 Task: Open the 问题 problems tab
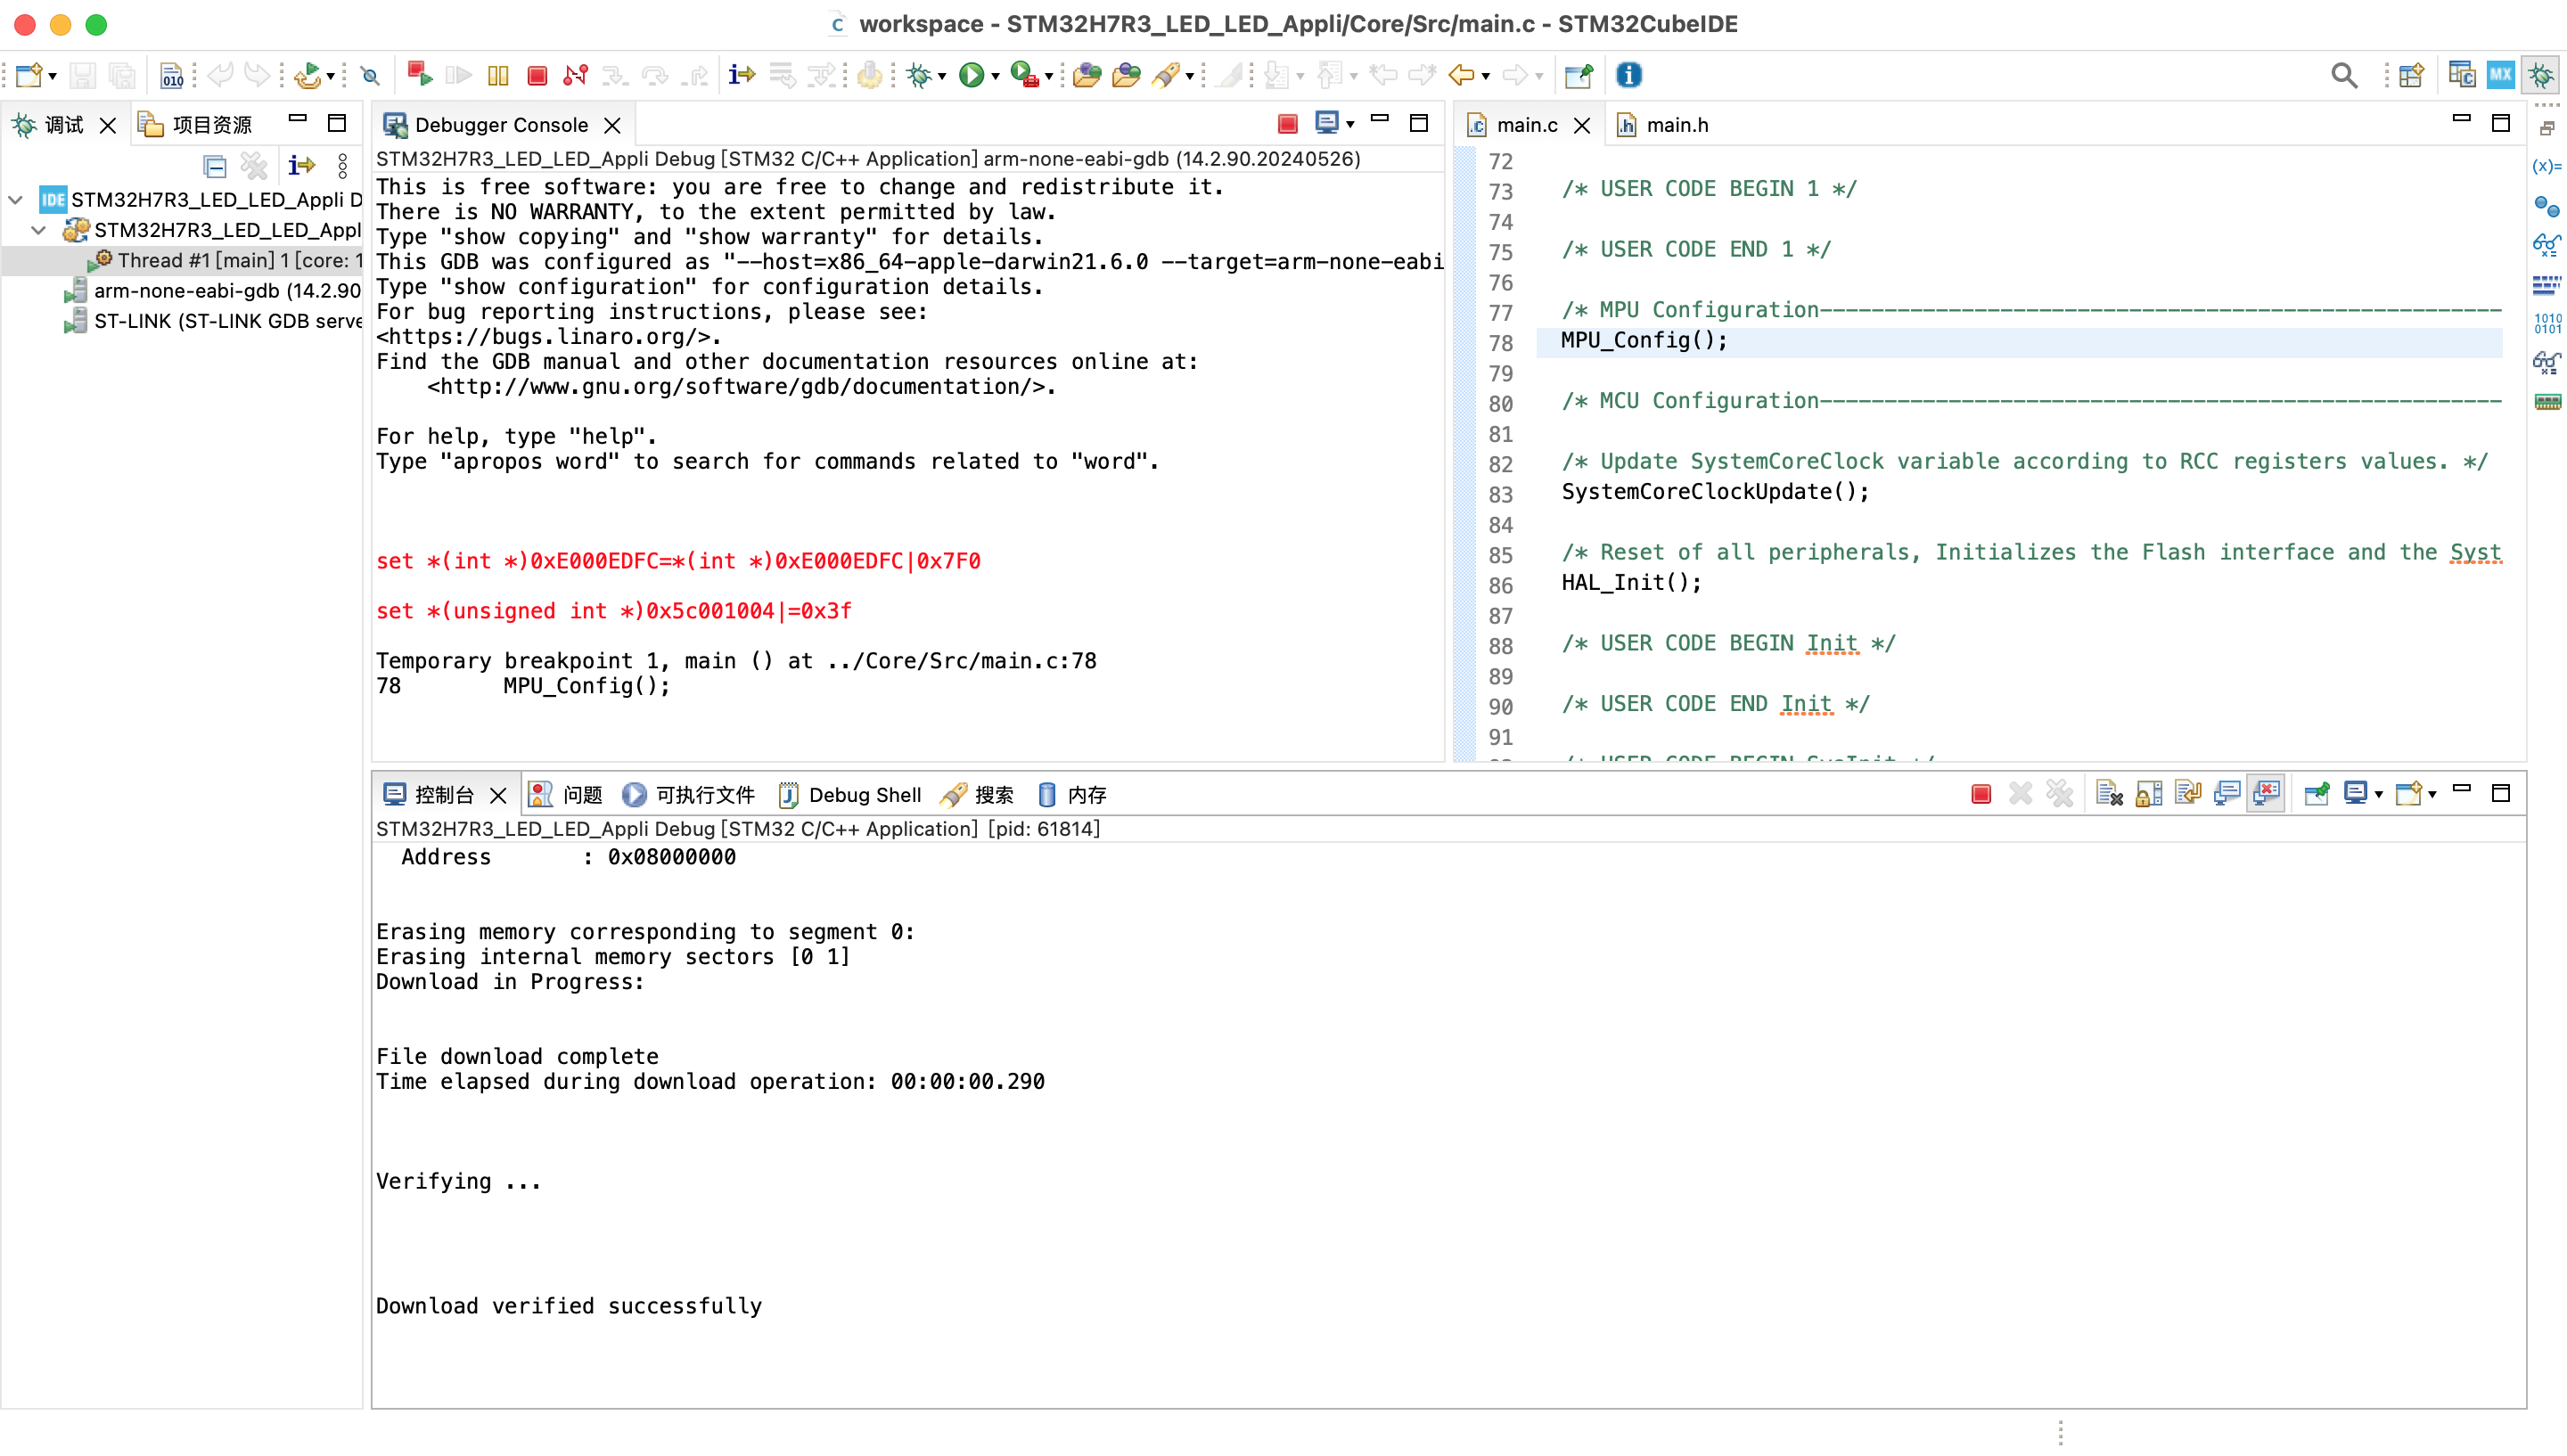pyautogui.click(x=566, y=795)
